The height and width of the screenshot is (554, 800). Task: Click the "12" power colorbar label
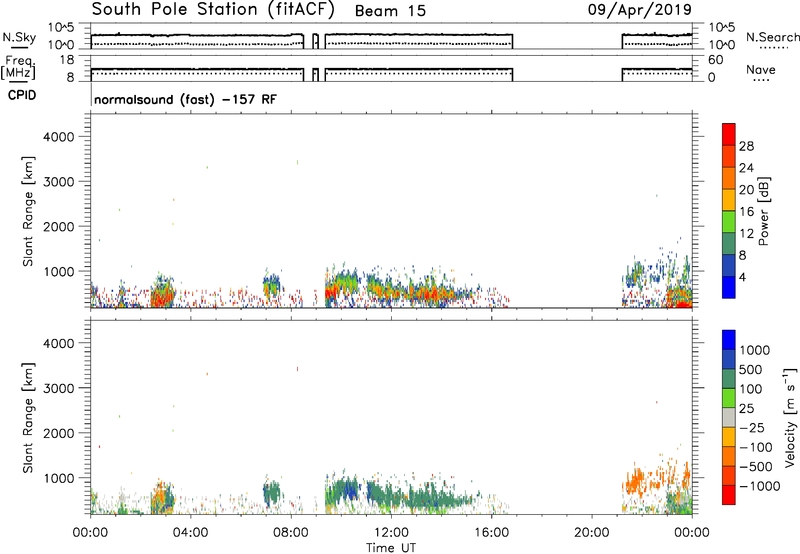coord(746,234)
